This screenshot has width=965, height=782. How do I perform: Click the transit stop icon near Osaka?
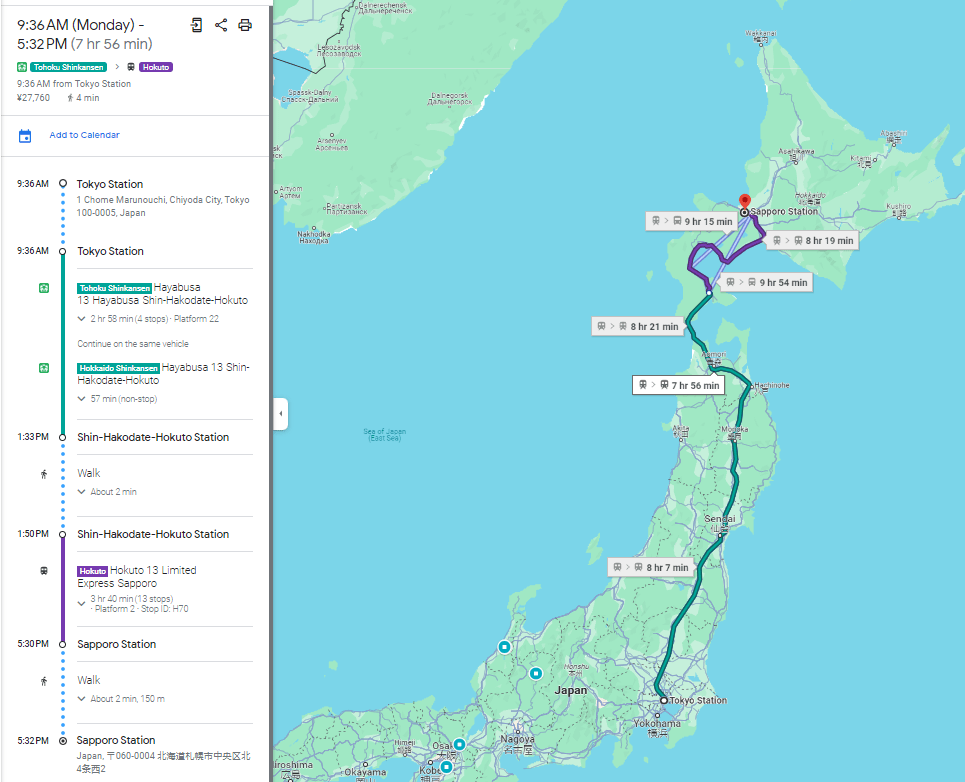[459, 744]
